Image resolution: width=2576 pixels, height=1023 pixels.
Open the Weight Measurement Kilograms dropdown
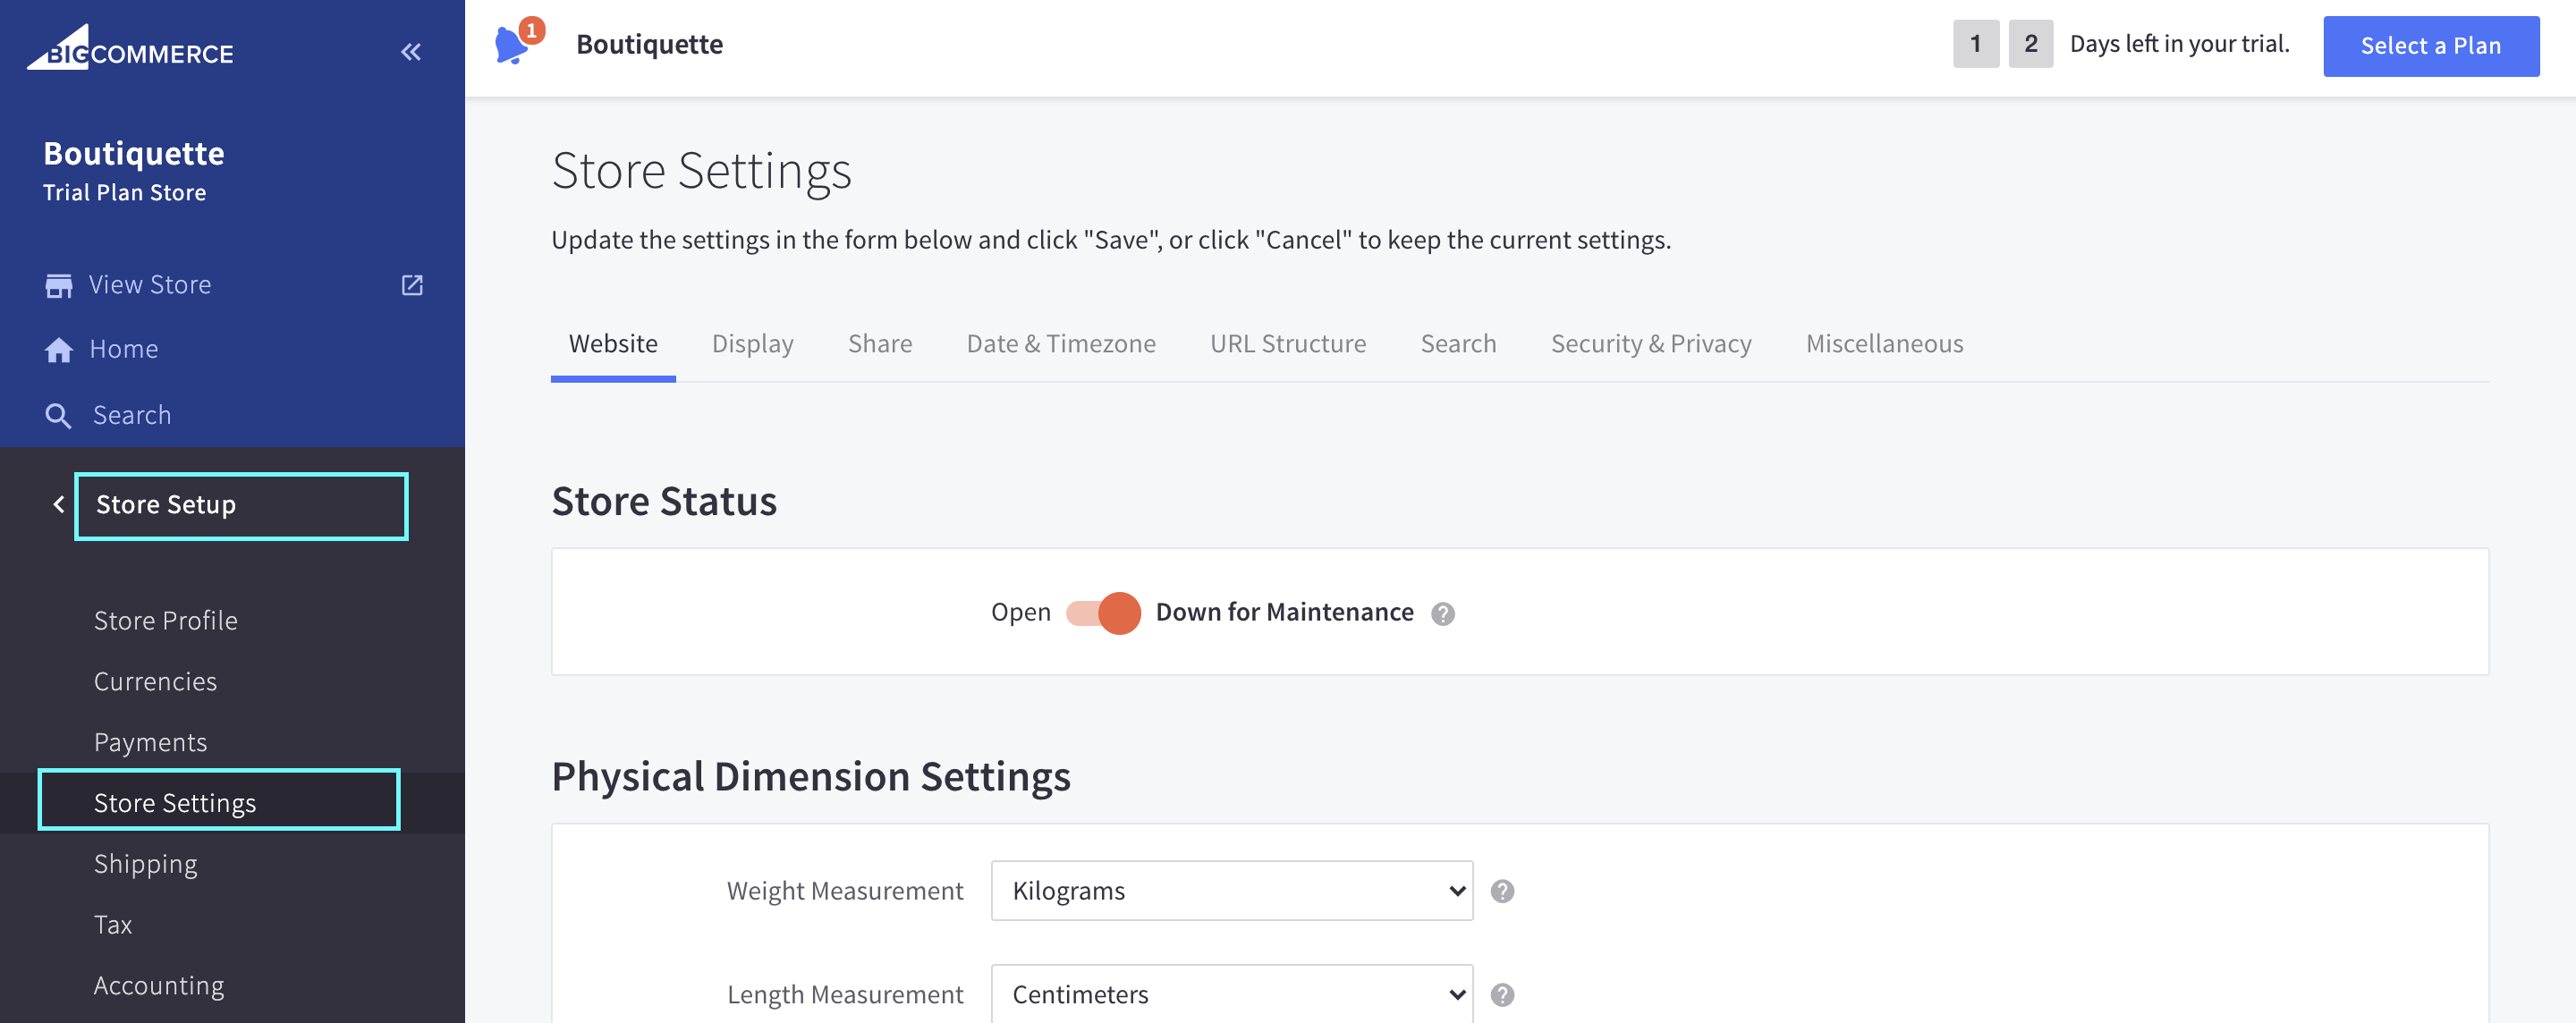coord(1231,891)
